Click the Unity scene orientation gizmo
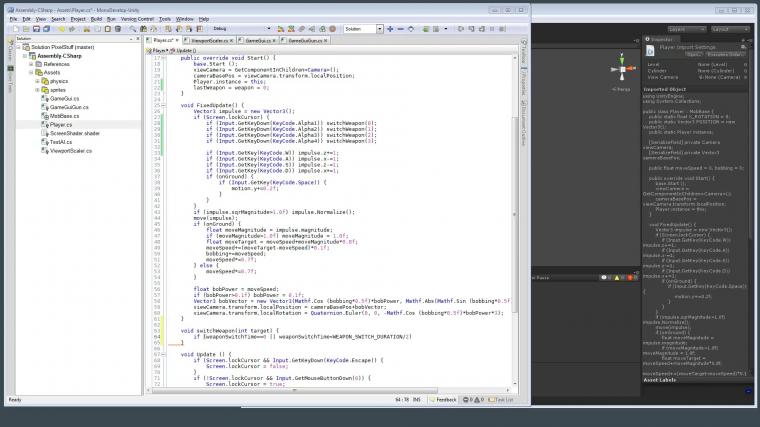Screen dimensions: 760x427 click(623, 70)
